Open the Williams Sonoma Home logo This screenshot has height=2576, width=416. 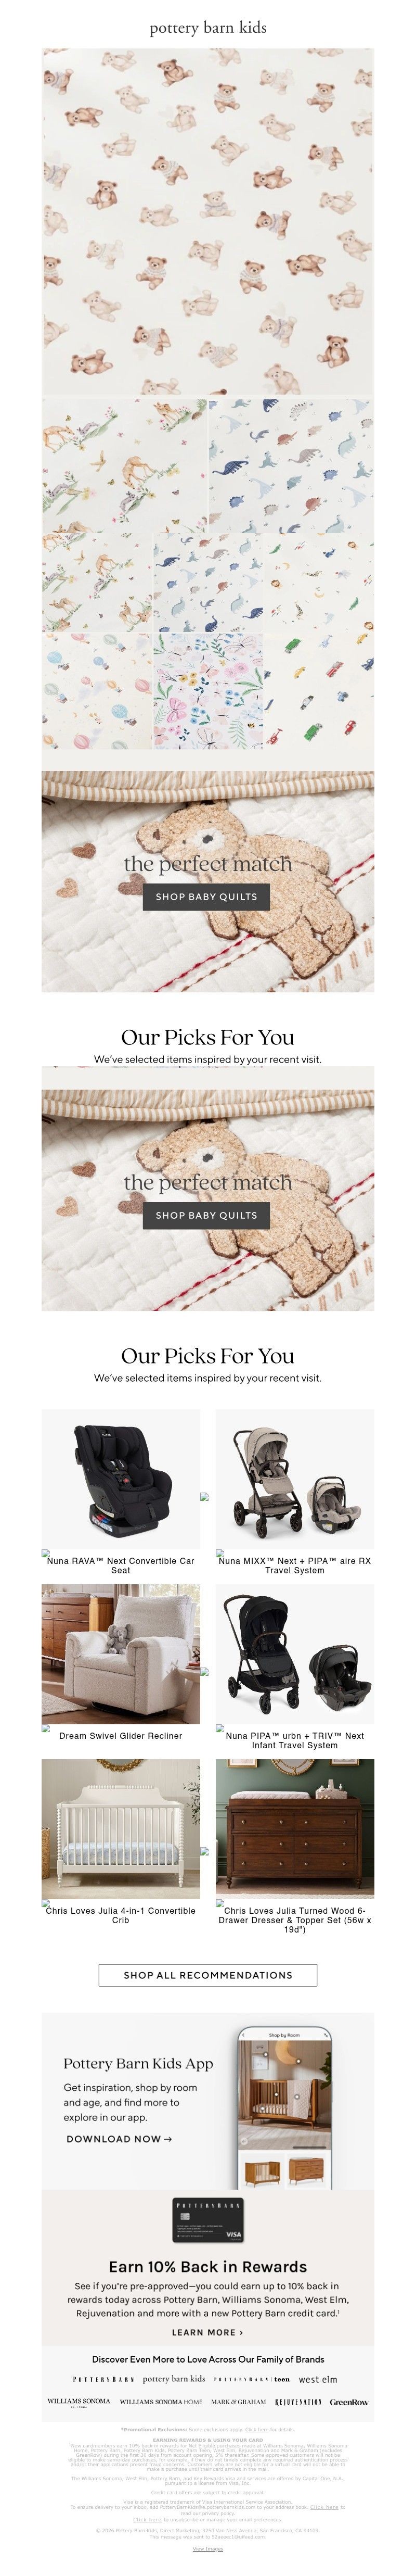coord(161,2401)
